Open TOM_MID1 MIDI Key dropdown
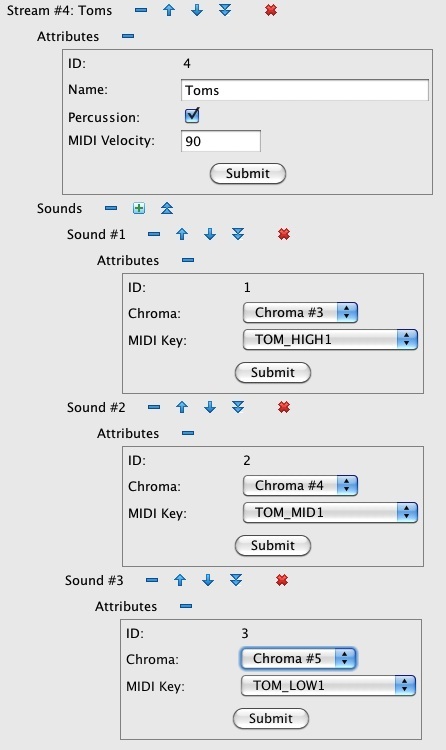 pyautogui.click(x=330, y=513)
